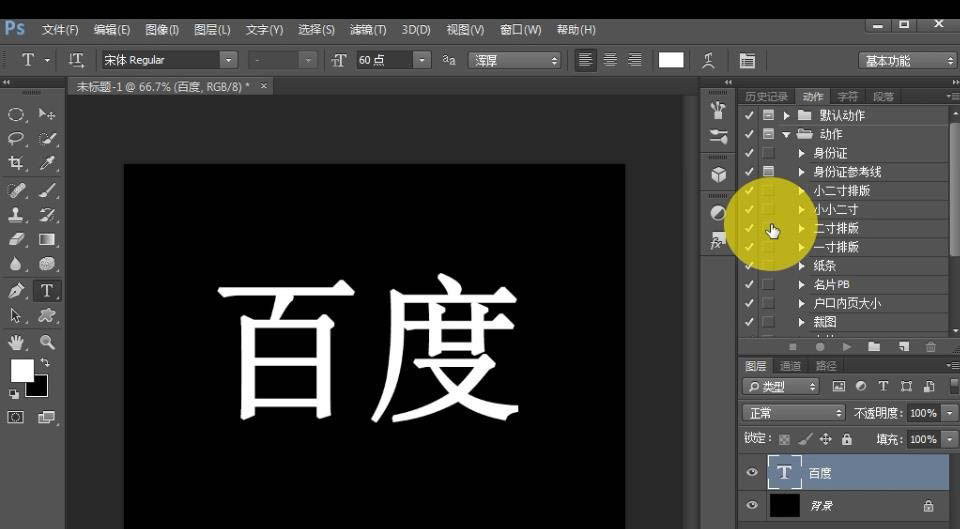Open the 图层(L) menu
The height and width of the screenshot is (529, 960).
(212, 29)
